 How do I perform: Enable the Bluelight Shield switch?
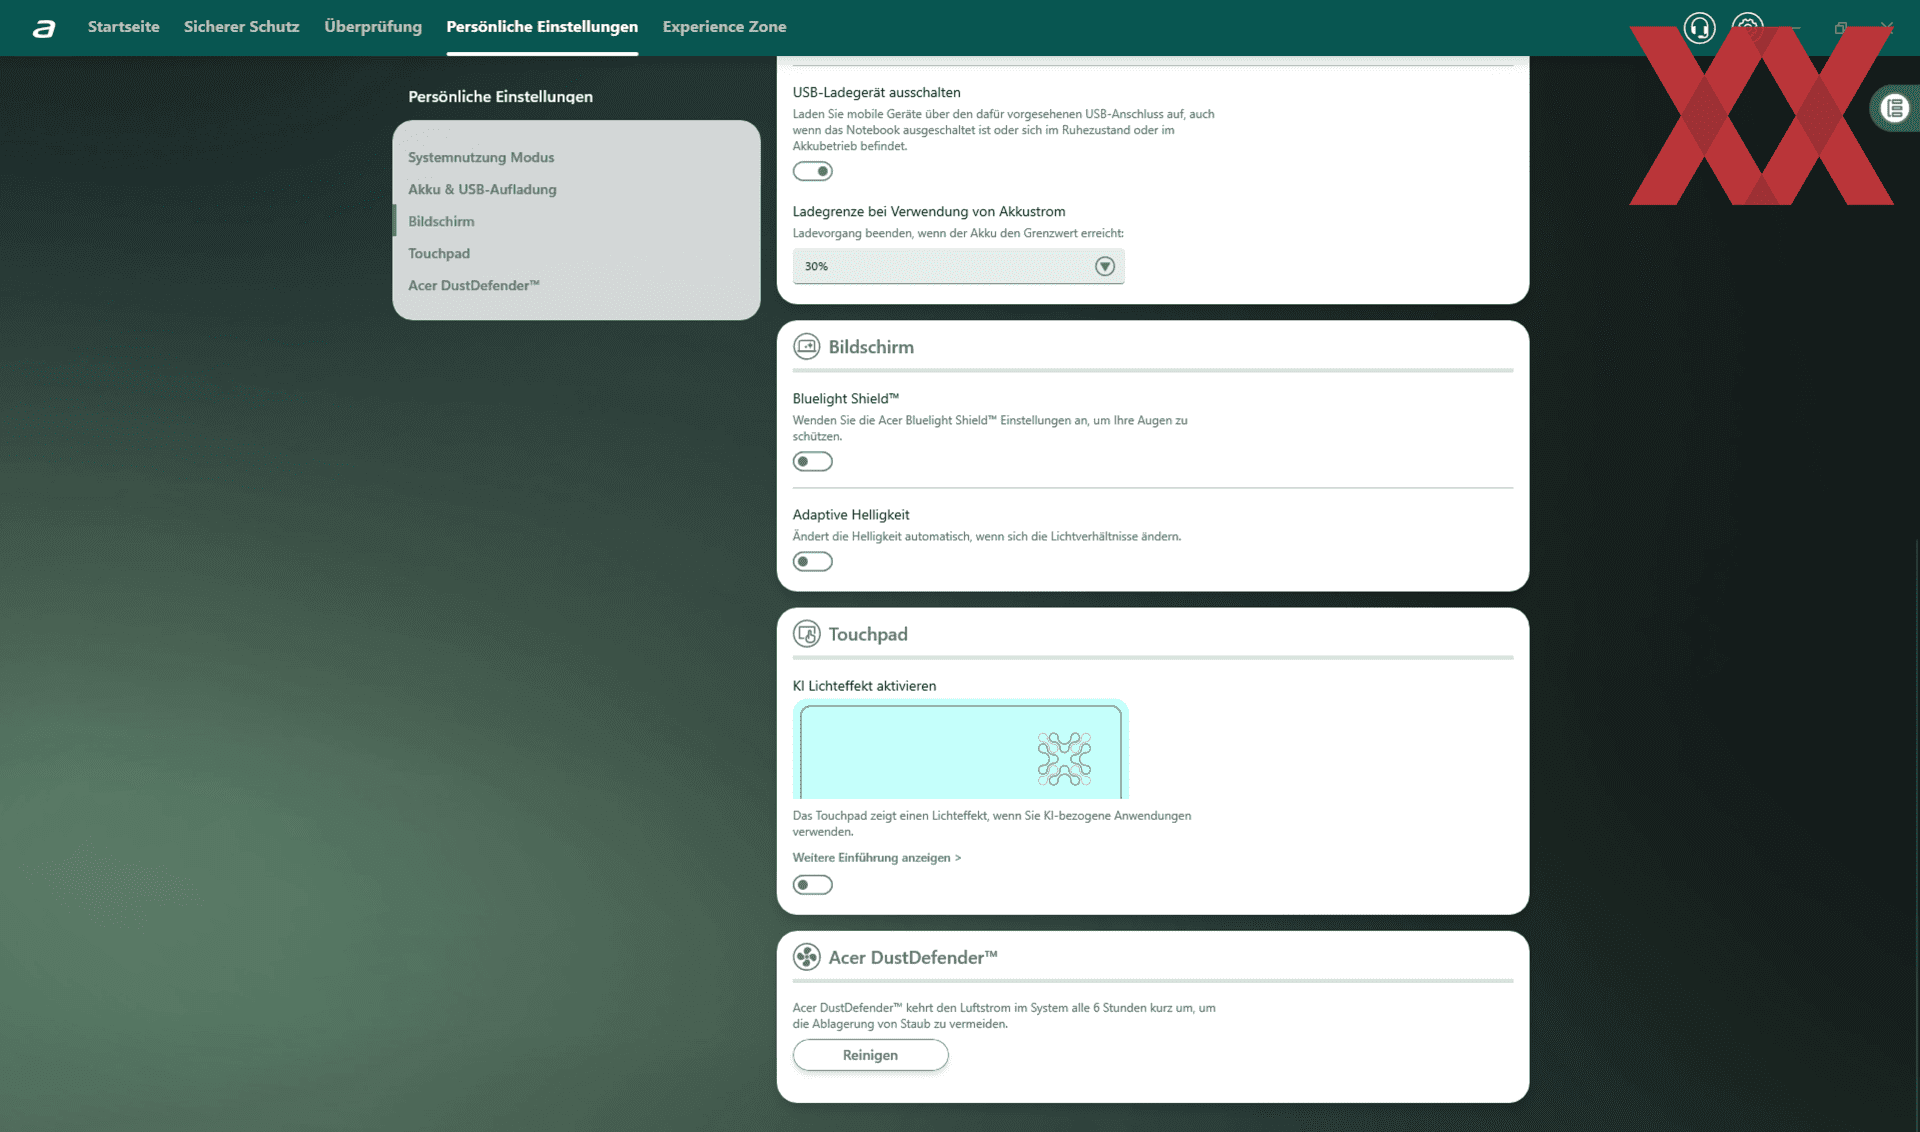pos(812,461)
